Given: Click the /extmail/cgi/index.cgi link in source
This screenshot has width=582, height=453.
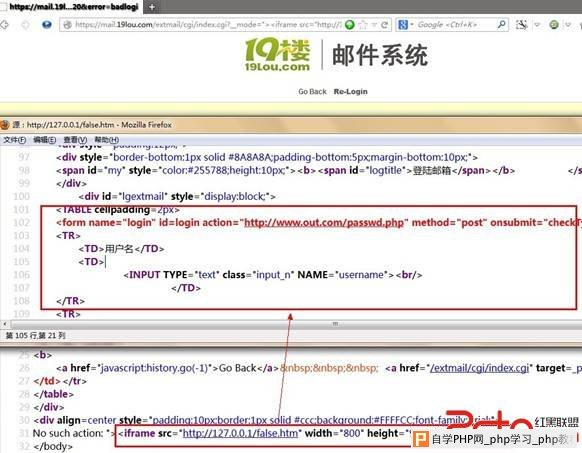Looking at the screenshot, I should (479, 368).
